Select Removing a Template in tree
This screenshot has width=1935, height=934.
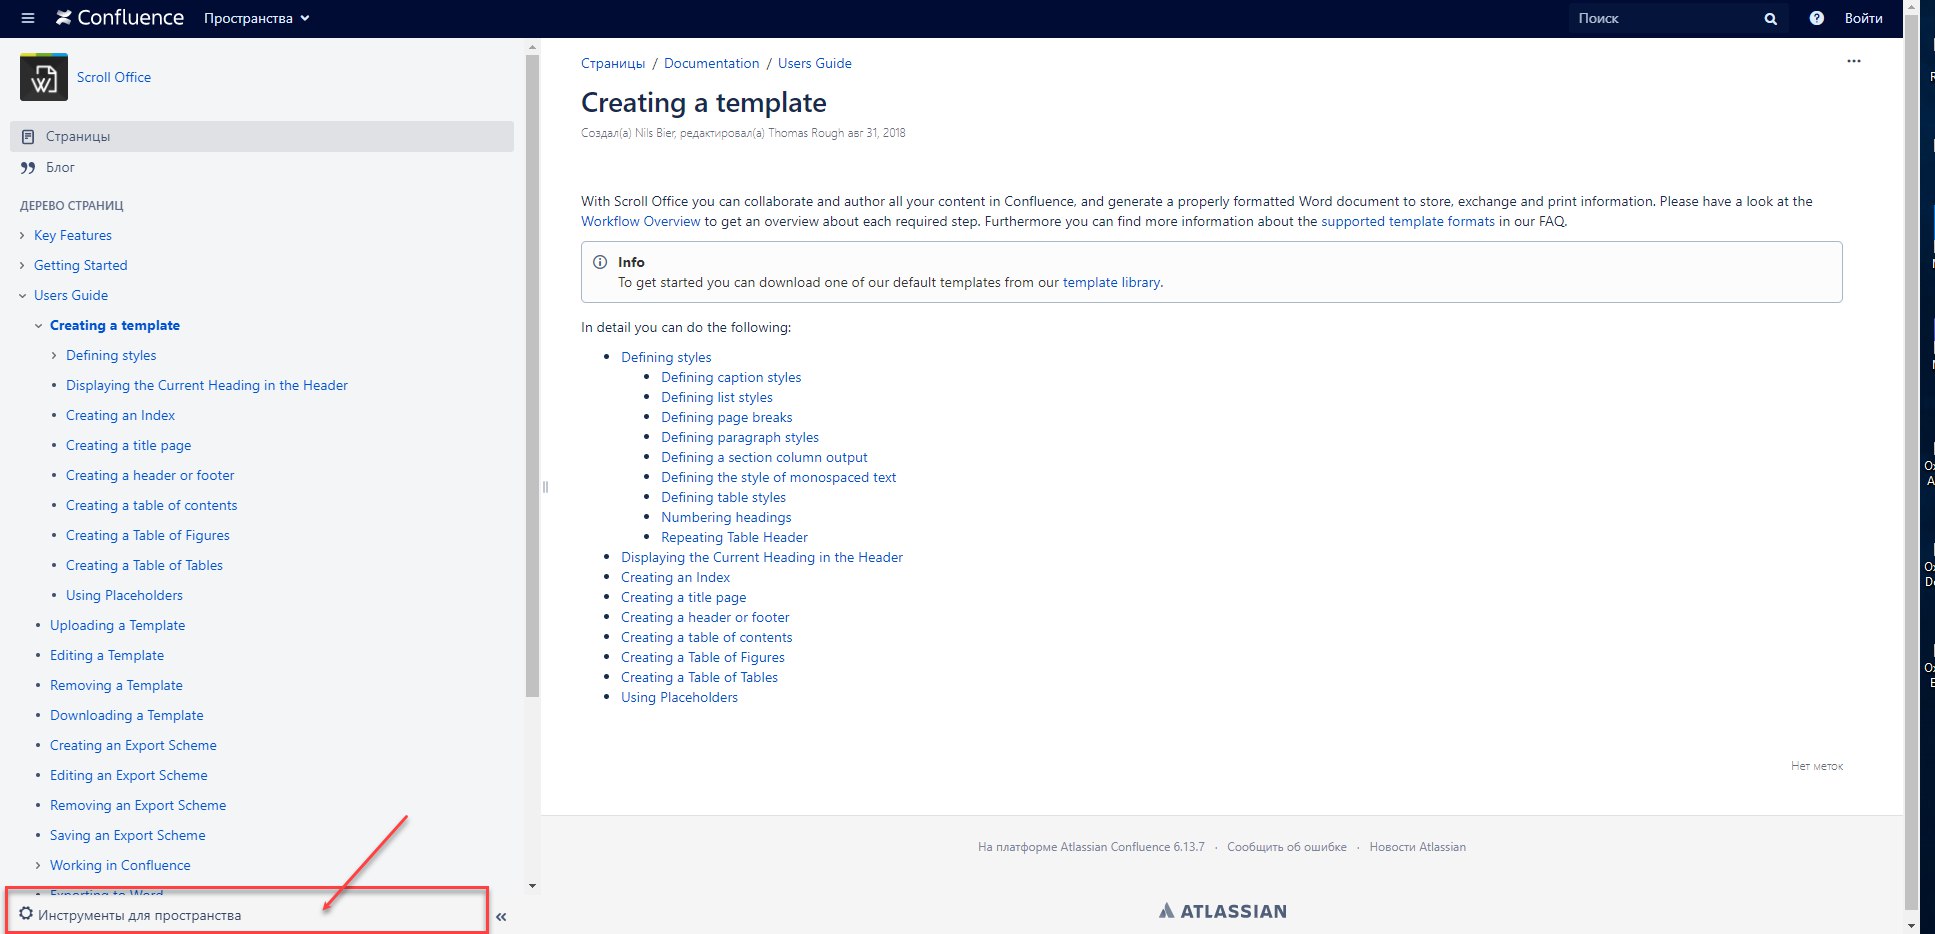tap(116, 685)
